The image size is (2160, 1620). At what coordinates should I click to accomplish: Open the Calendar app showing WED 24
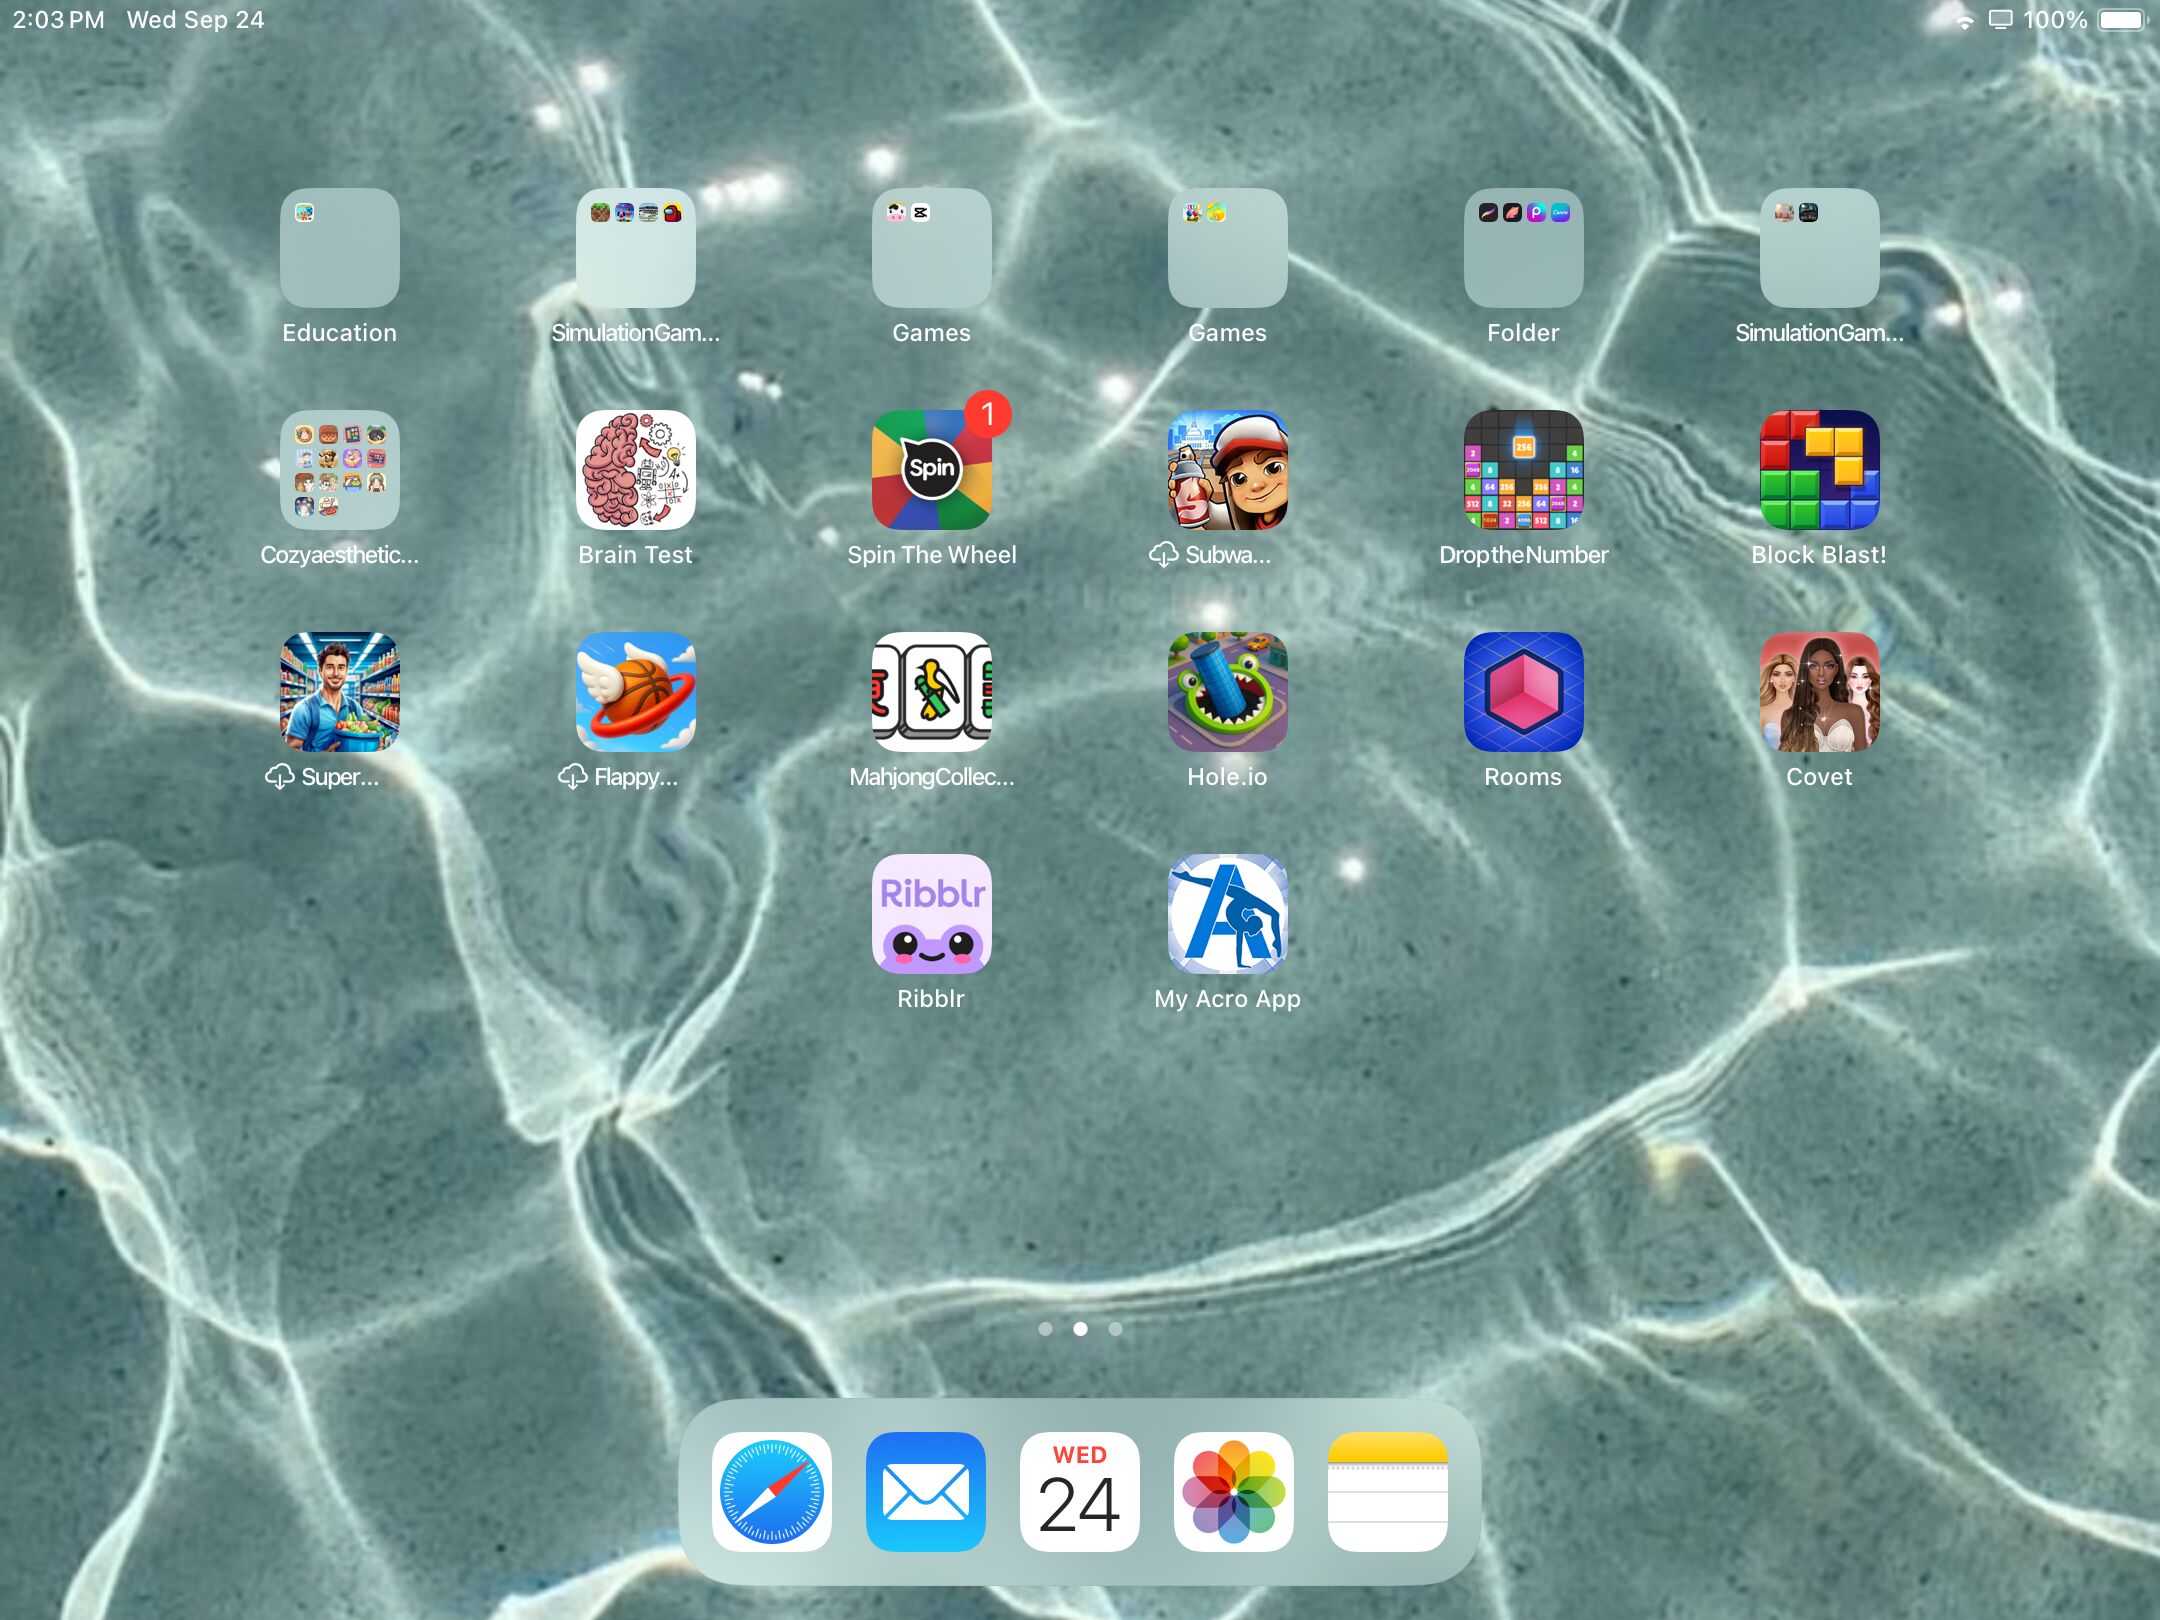(x=1080, y=1492)
